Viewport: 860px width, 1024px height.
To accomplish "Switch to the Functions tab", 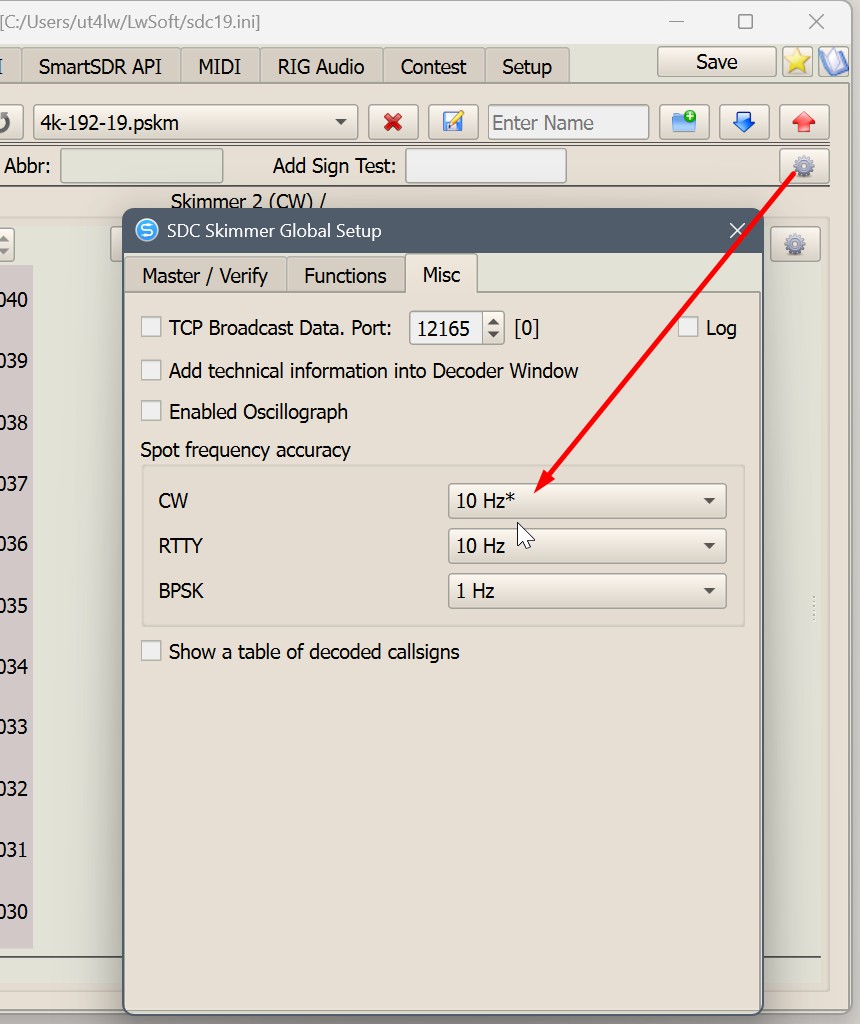I will (345, 276).
